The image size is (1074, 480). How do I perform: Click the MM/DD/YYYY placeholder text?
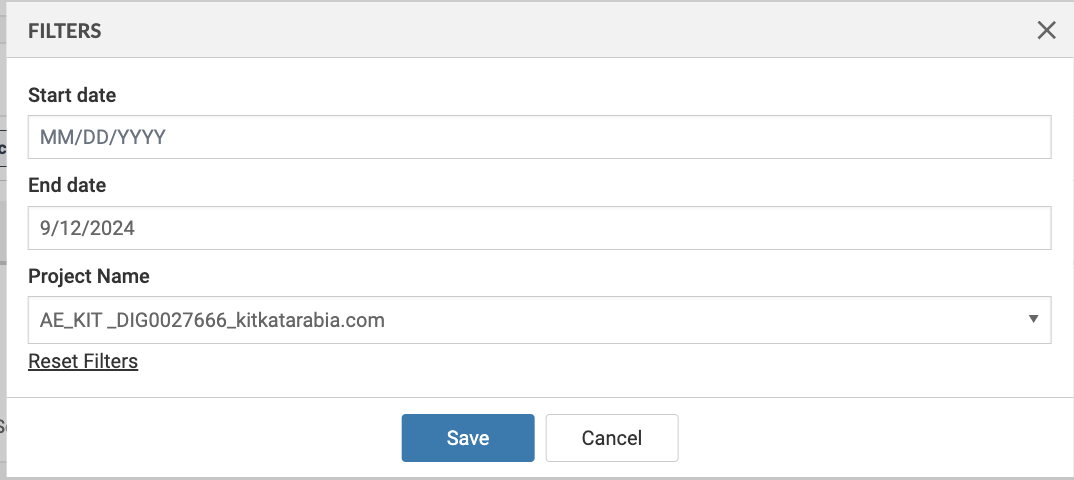(102, 138)
